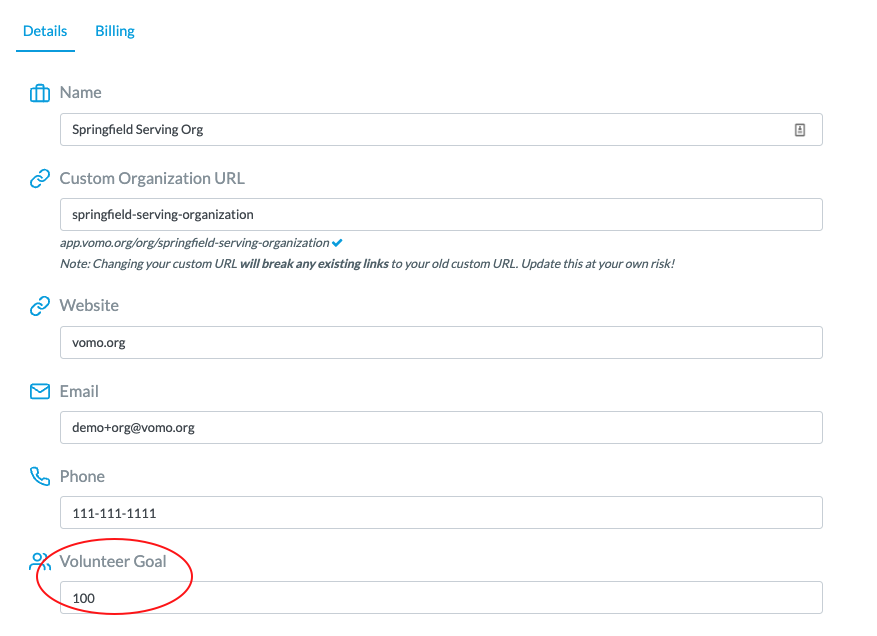Click the envelope icon beside Email
Image resolution: width=877 pixels, height=636 pixels.
tap(40, 391)
